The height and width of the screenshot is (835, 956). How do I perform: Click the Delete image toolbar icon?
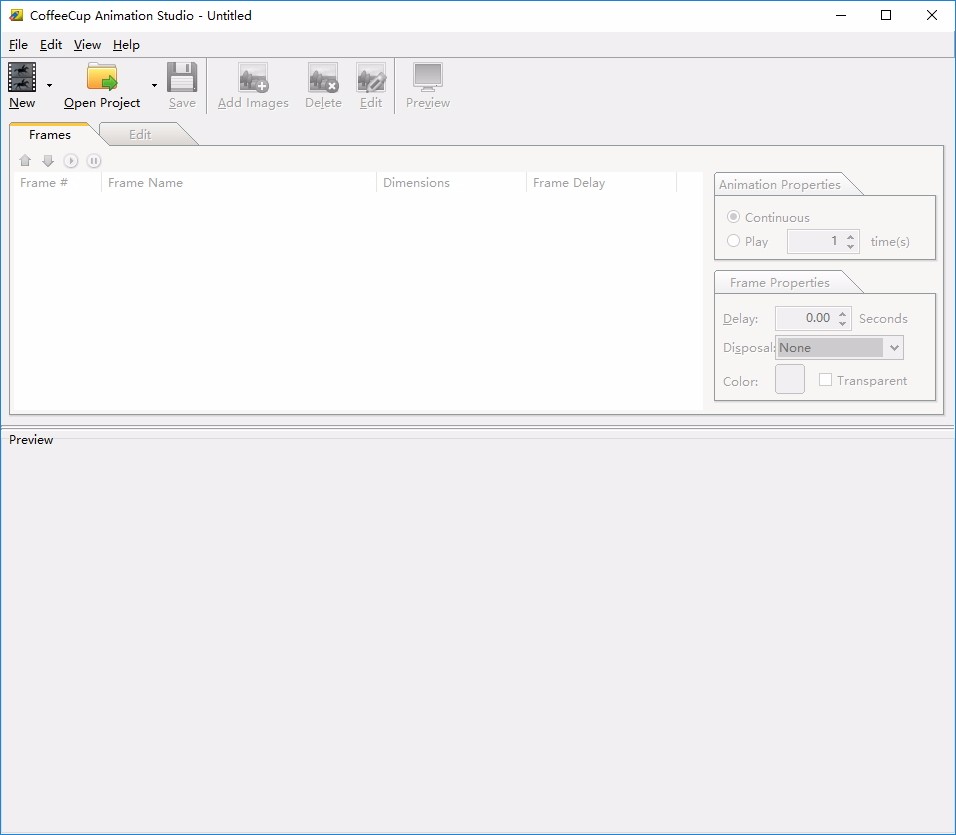pyautogui.click(x=323, y=77)
